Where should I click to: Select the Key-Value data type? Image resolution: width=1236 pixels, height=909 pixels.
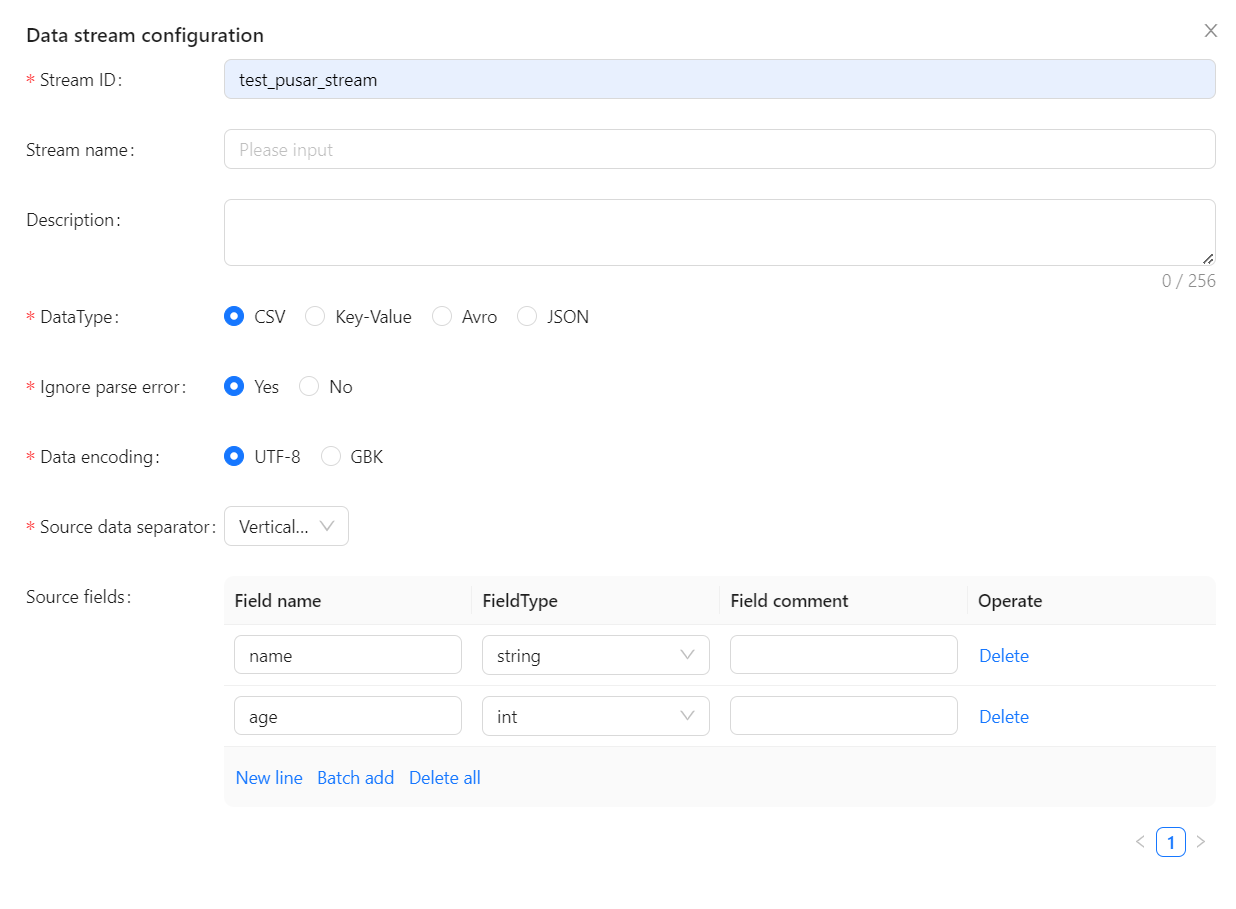tap(315, 317)
